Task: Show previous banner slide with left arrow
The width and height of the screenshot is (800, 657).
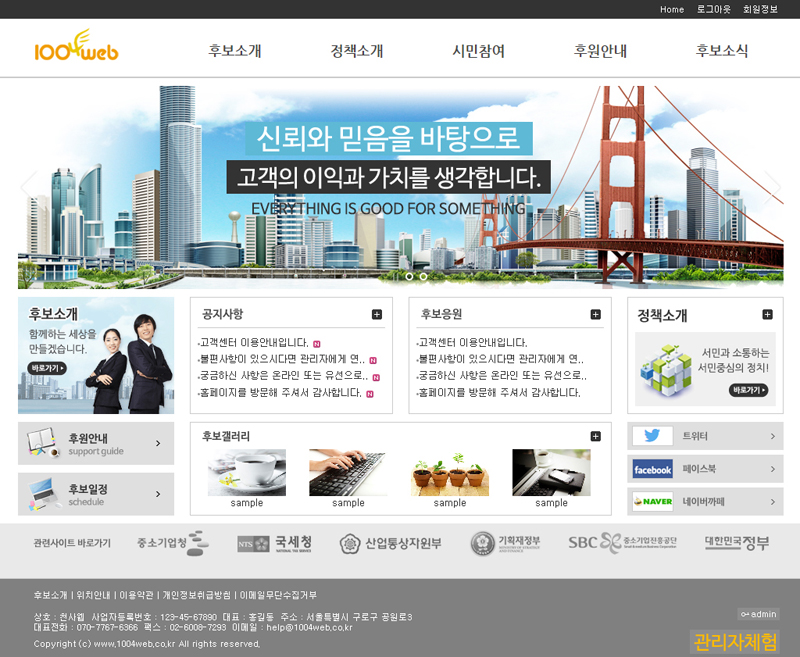Action: pyautogui.click(x=29, y=185)
